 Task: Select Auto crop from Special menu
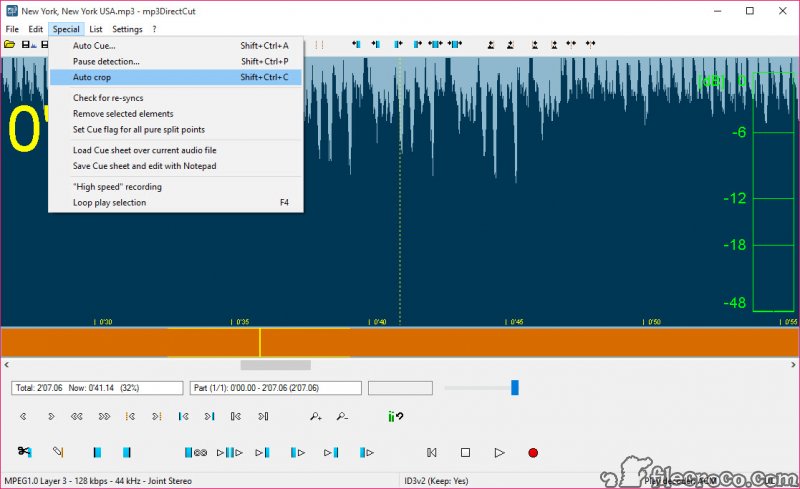92,77
